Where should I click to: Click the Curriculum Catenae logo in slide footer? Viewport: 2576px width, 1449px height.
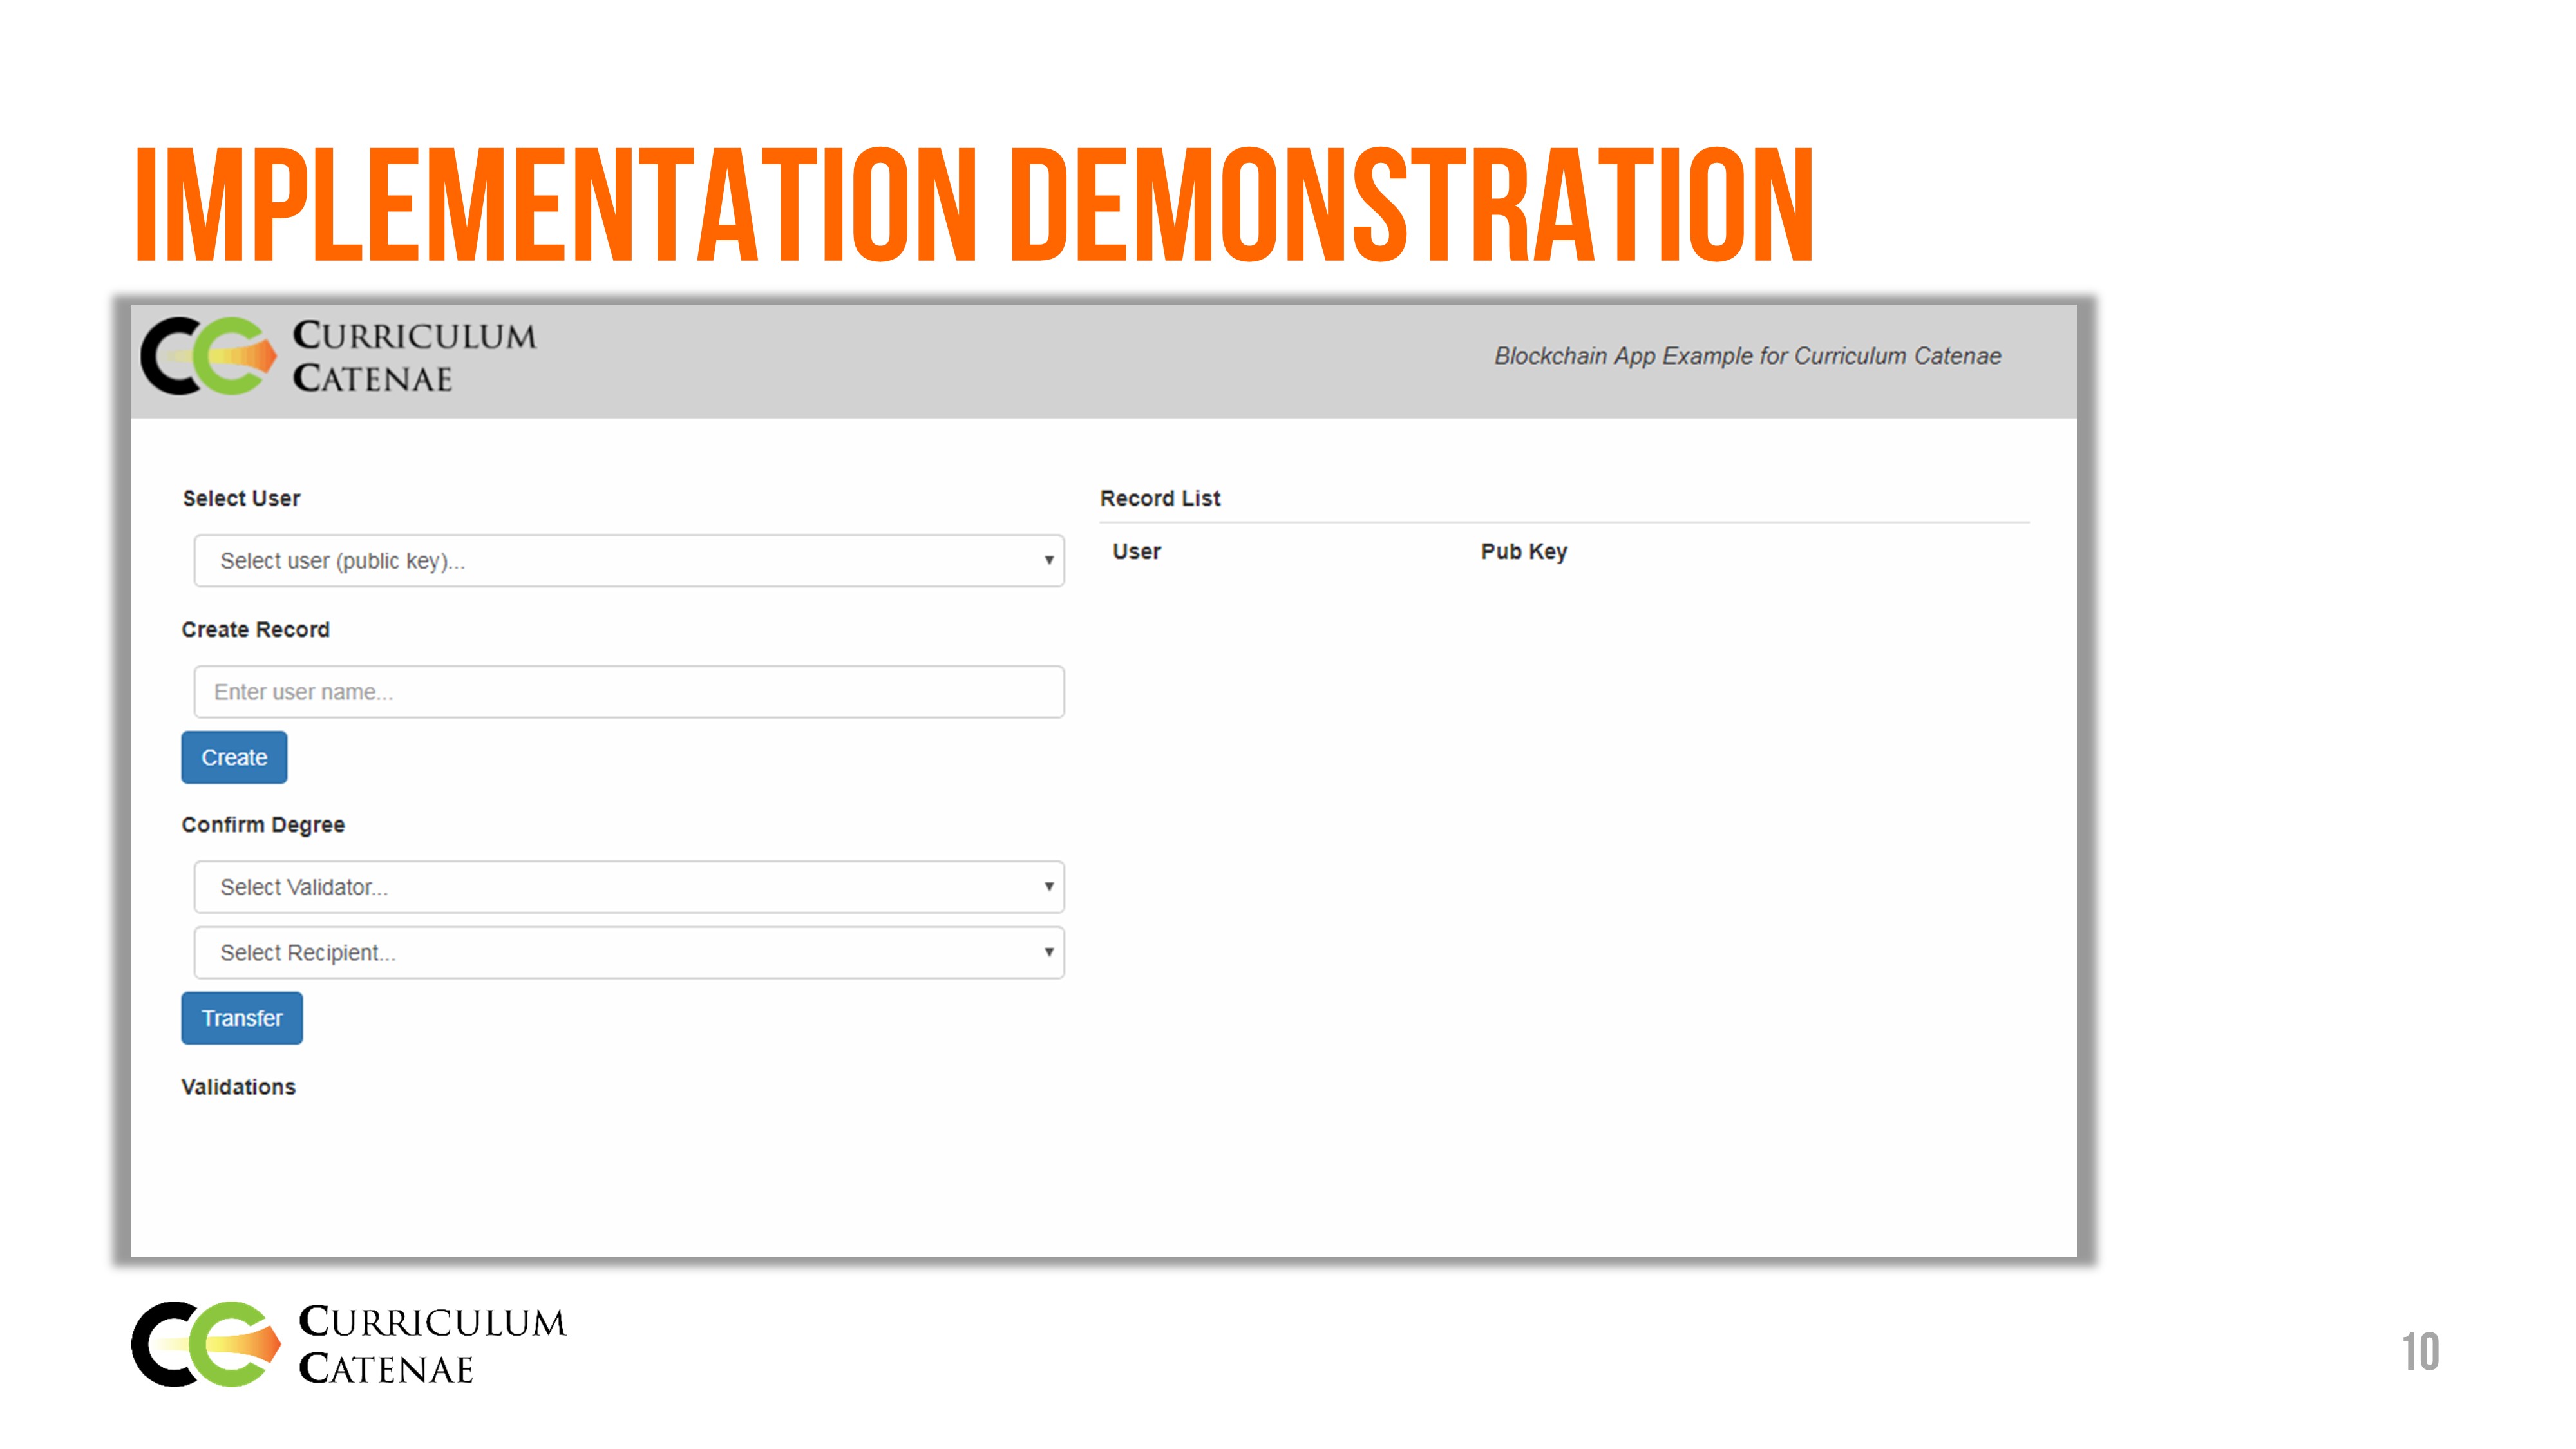[348, 1344]
